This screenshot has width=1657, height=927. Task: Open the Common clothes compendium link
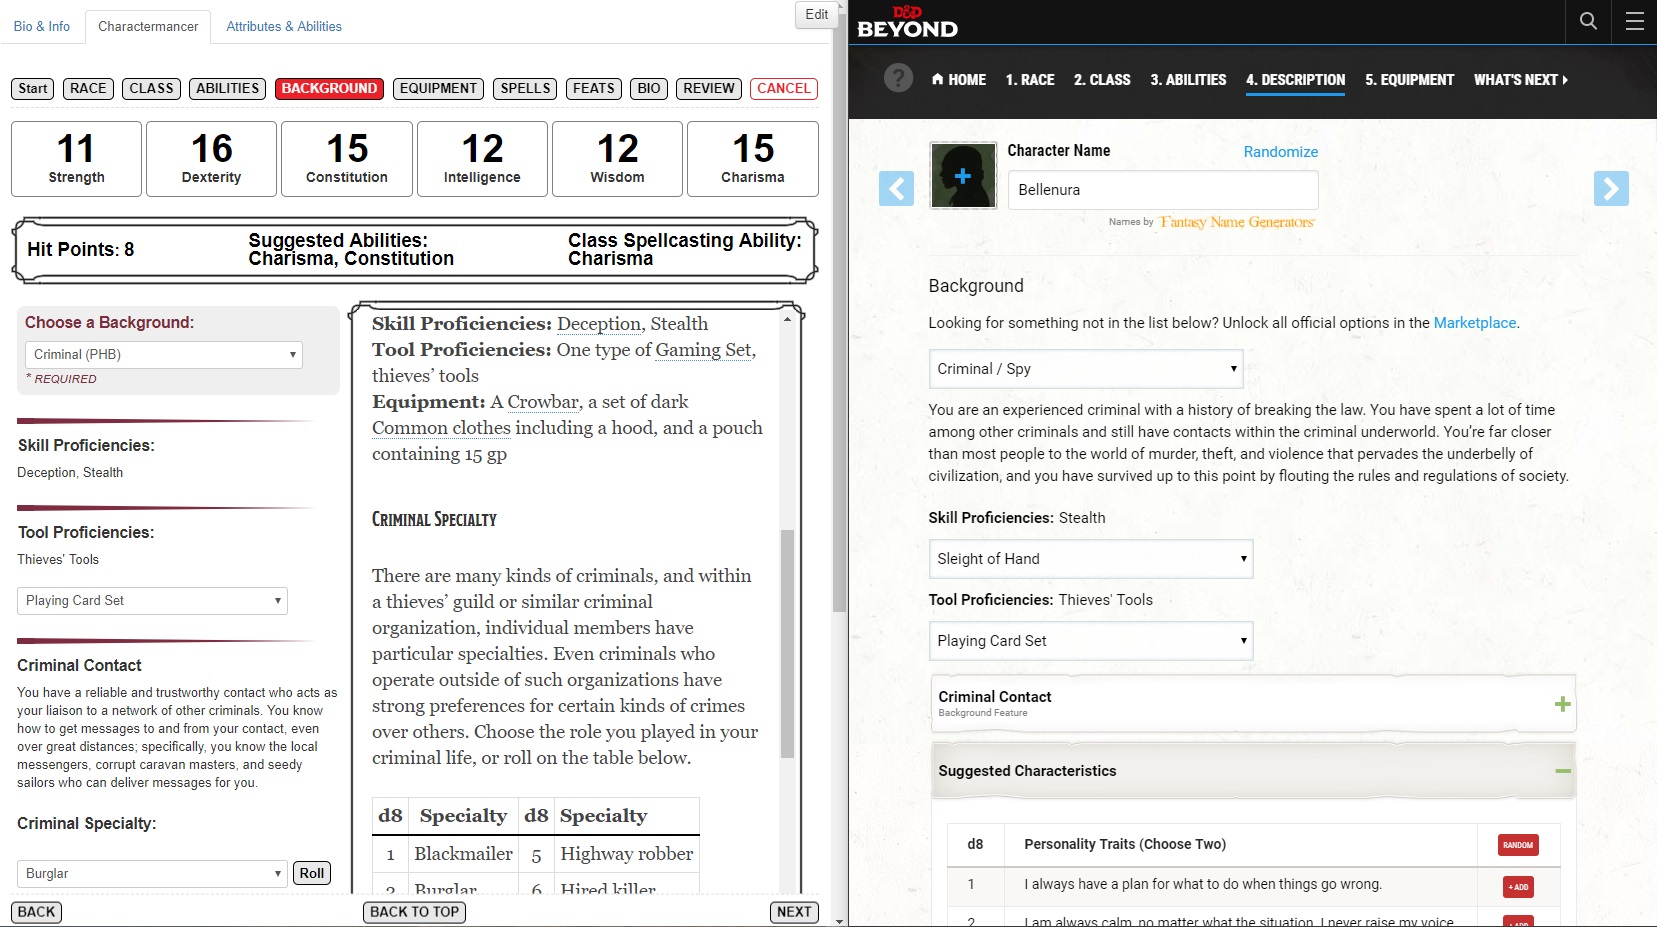441,428
